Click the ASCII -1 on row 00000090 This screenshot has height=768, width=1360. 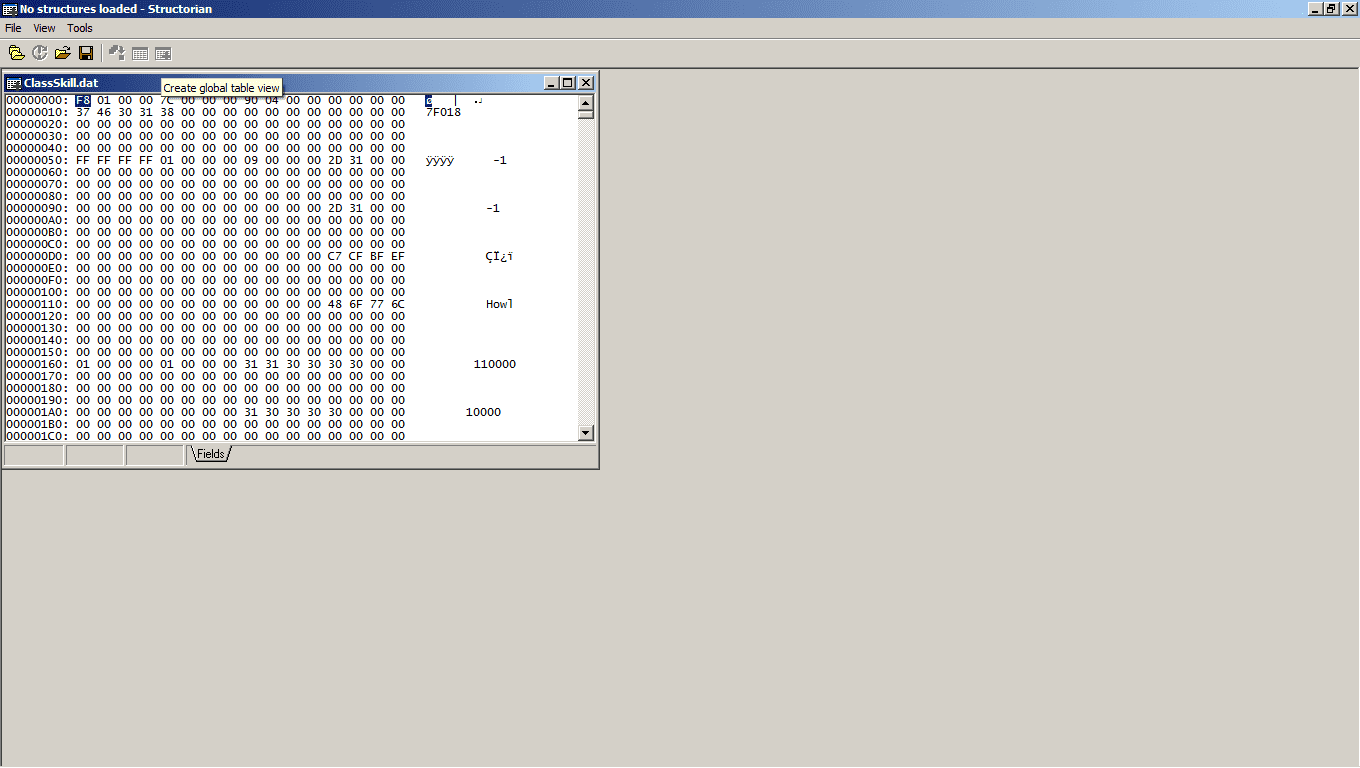point(492,208)
